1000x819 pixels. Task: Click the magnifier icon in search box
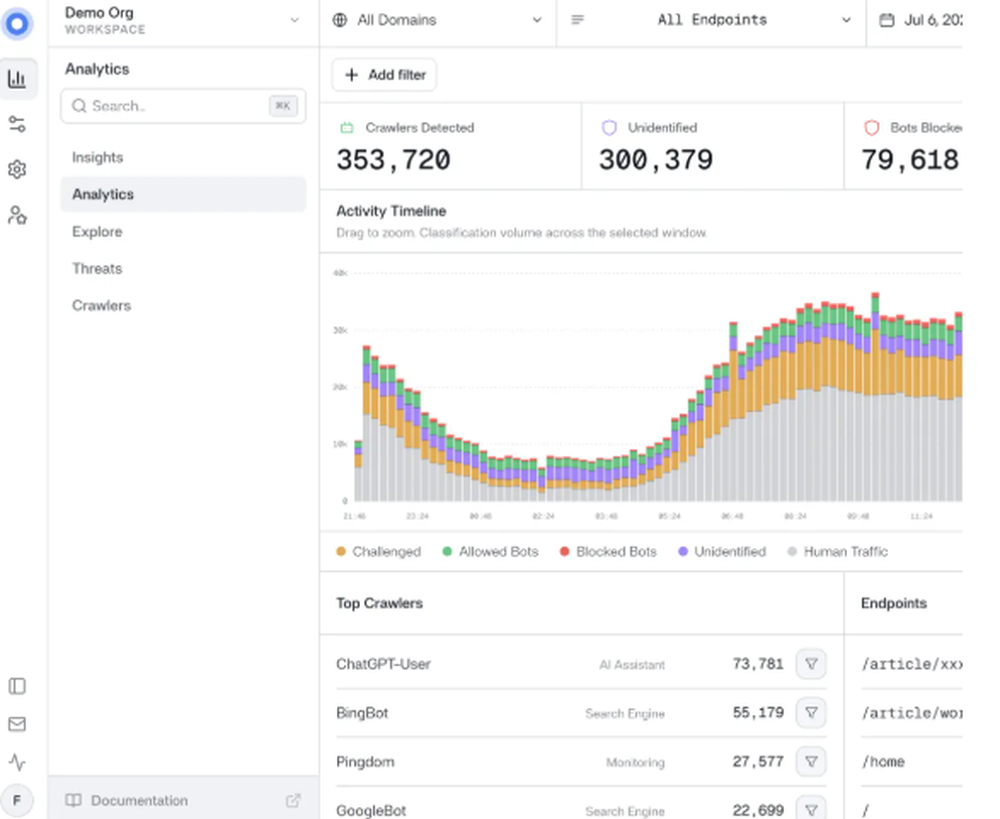click(x=78, y=106)
